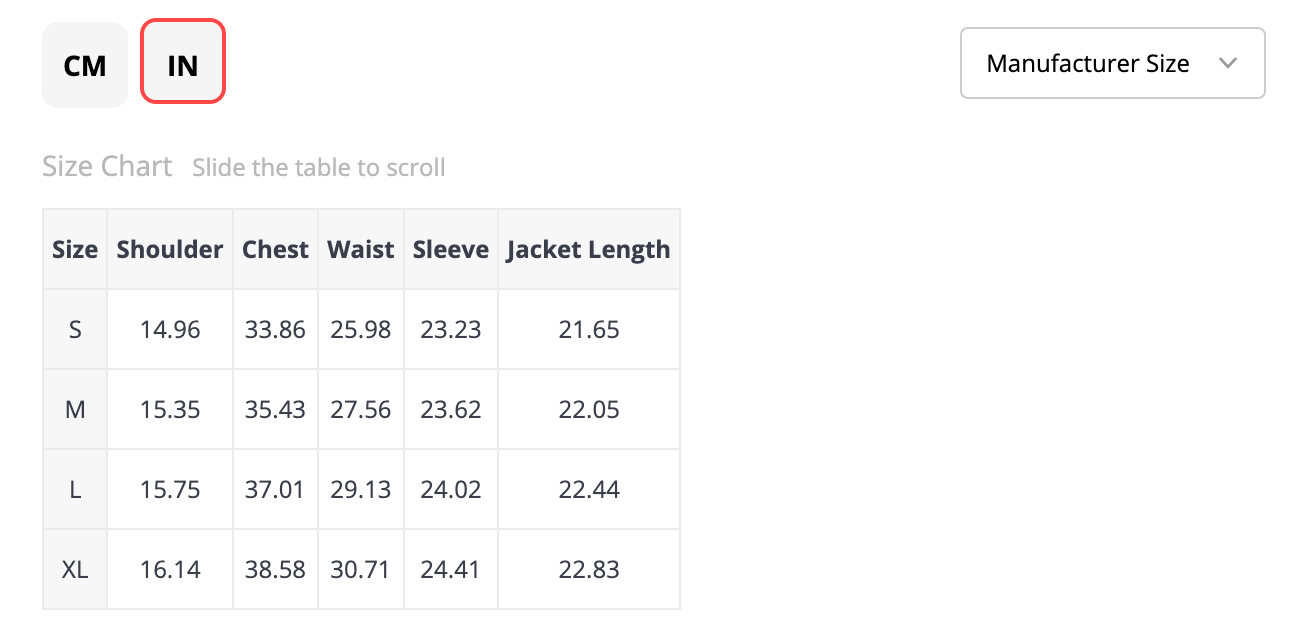Viewport: 1308px width, 638px height.
Task: Select the M size row label
Action: [75, 409]
